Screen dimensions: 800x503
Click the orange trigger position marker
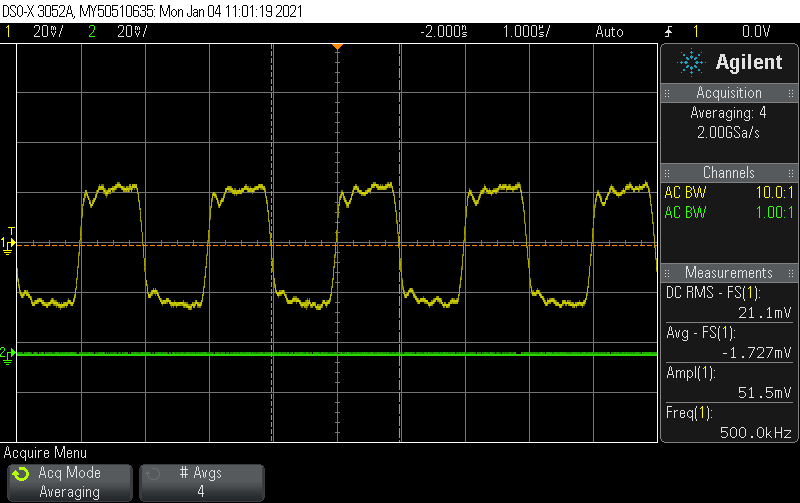[x=338, y=47]
